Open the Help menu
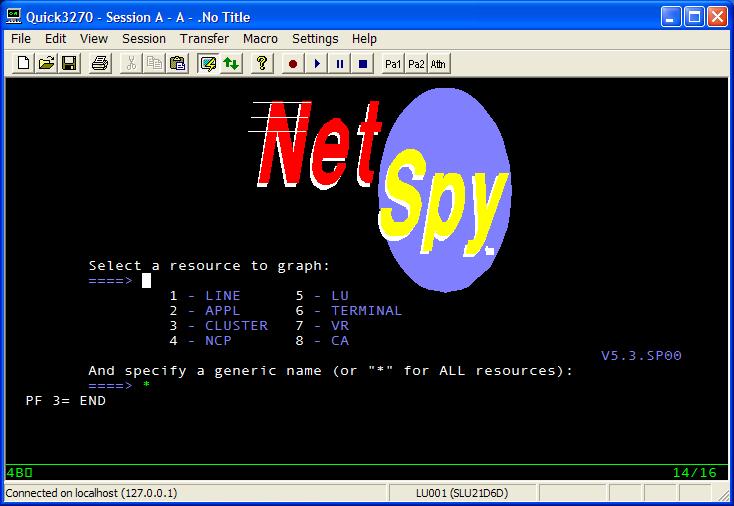This screenshot has height=506, width=734. click(364, 38)
